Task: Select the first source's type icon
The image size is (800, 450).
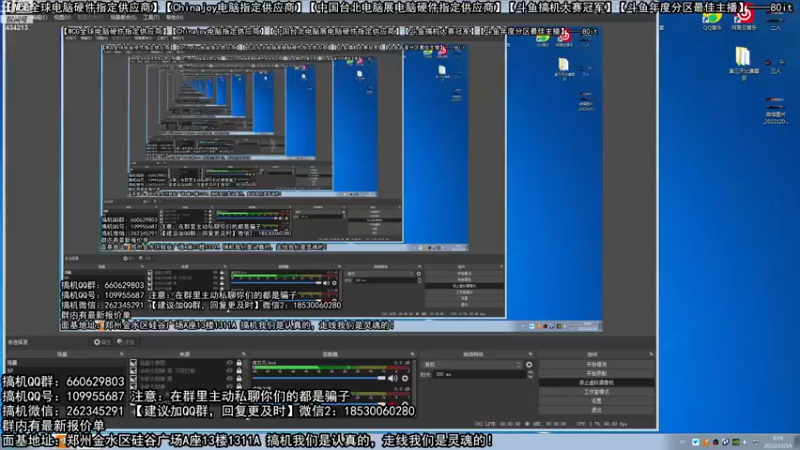Action: click(x=133, y=363)
